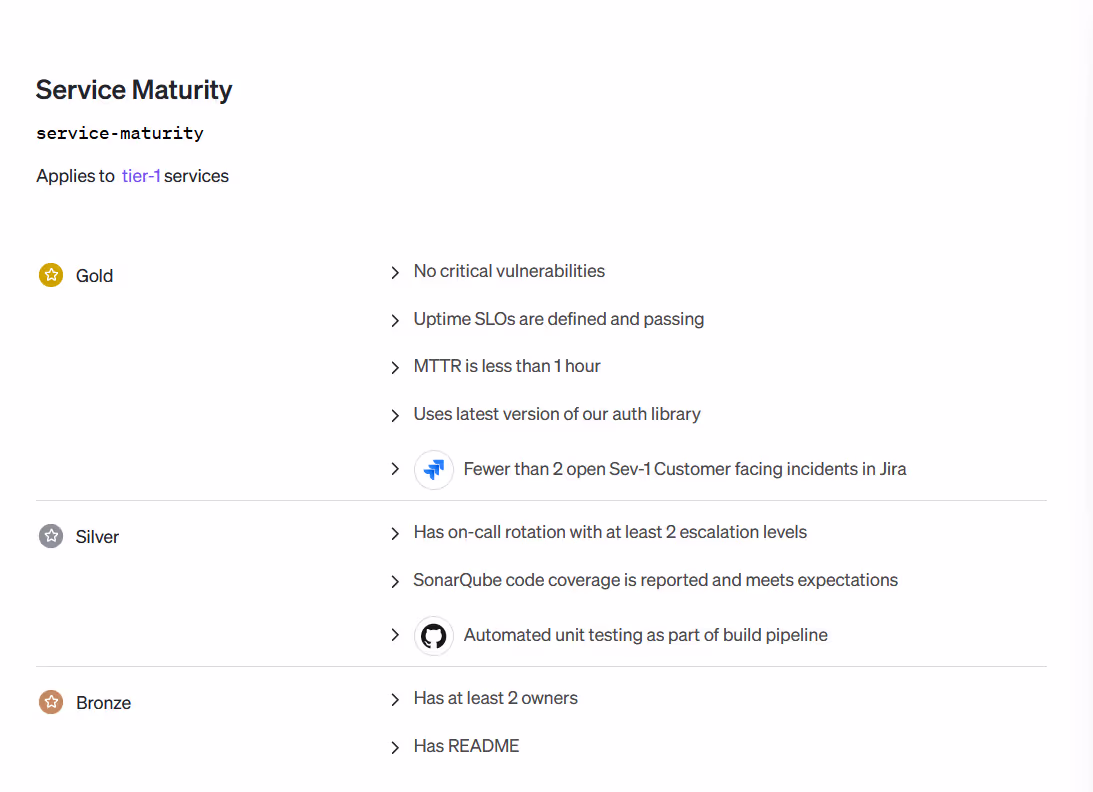The image size is (1093, 792).
Task: Click the Silver star level icon
Action: tap(51, 536)
